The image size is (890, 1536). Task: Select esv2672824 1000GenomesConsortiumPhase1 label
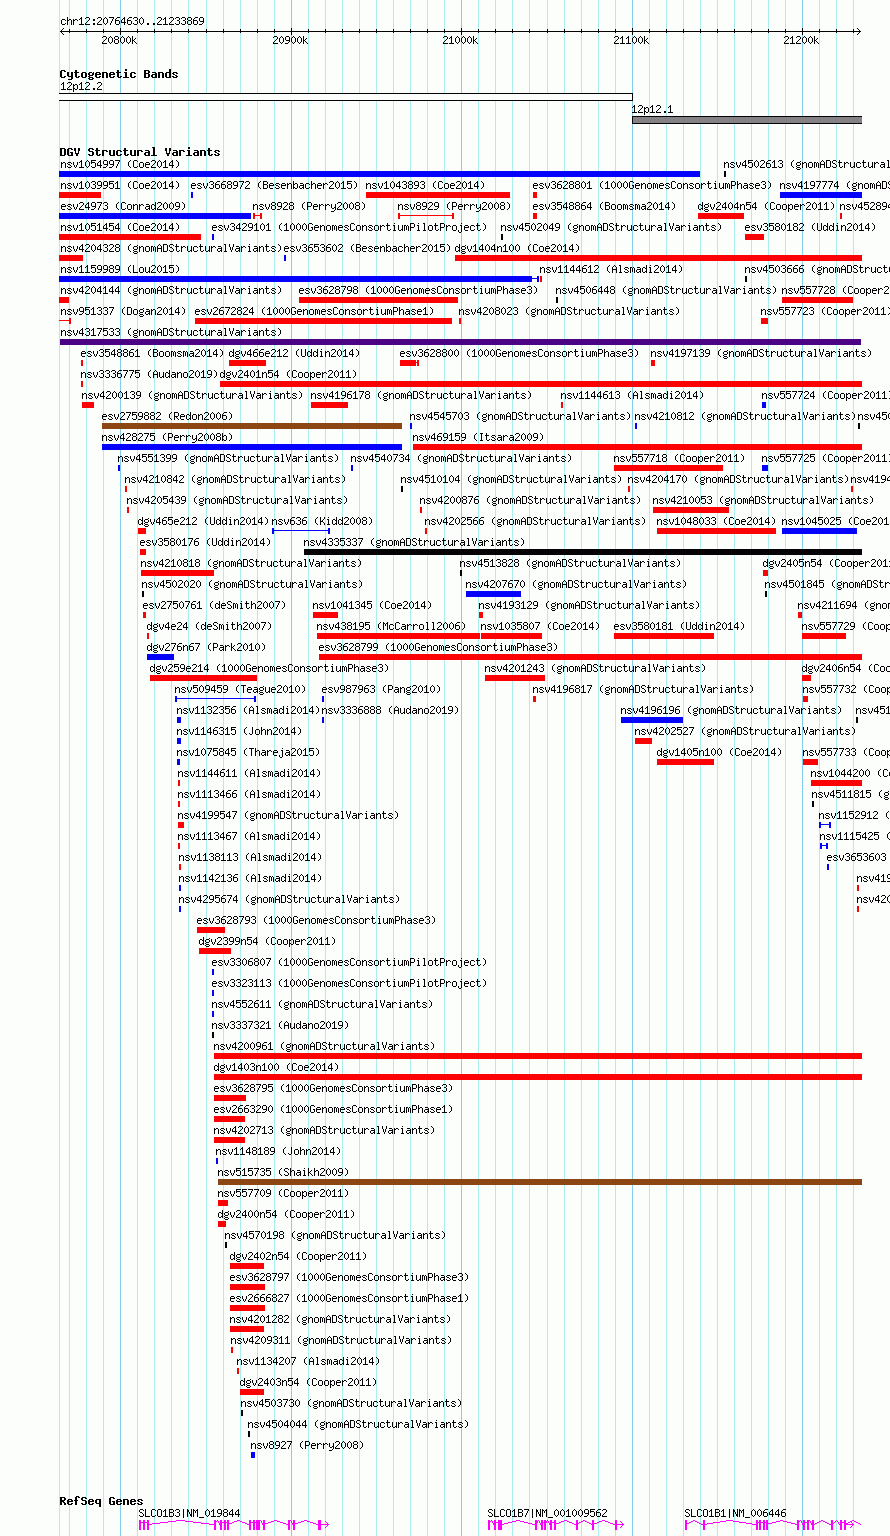tap(315, 311)
